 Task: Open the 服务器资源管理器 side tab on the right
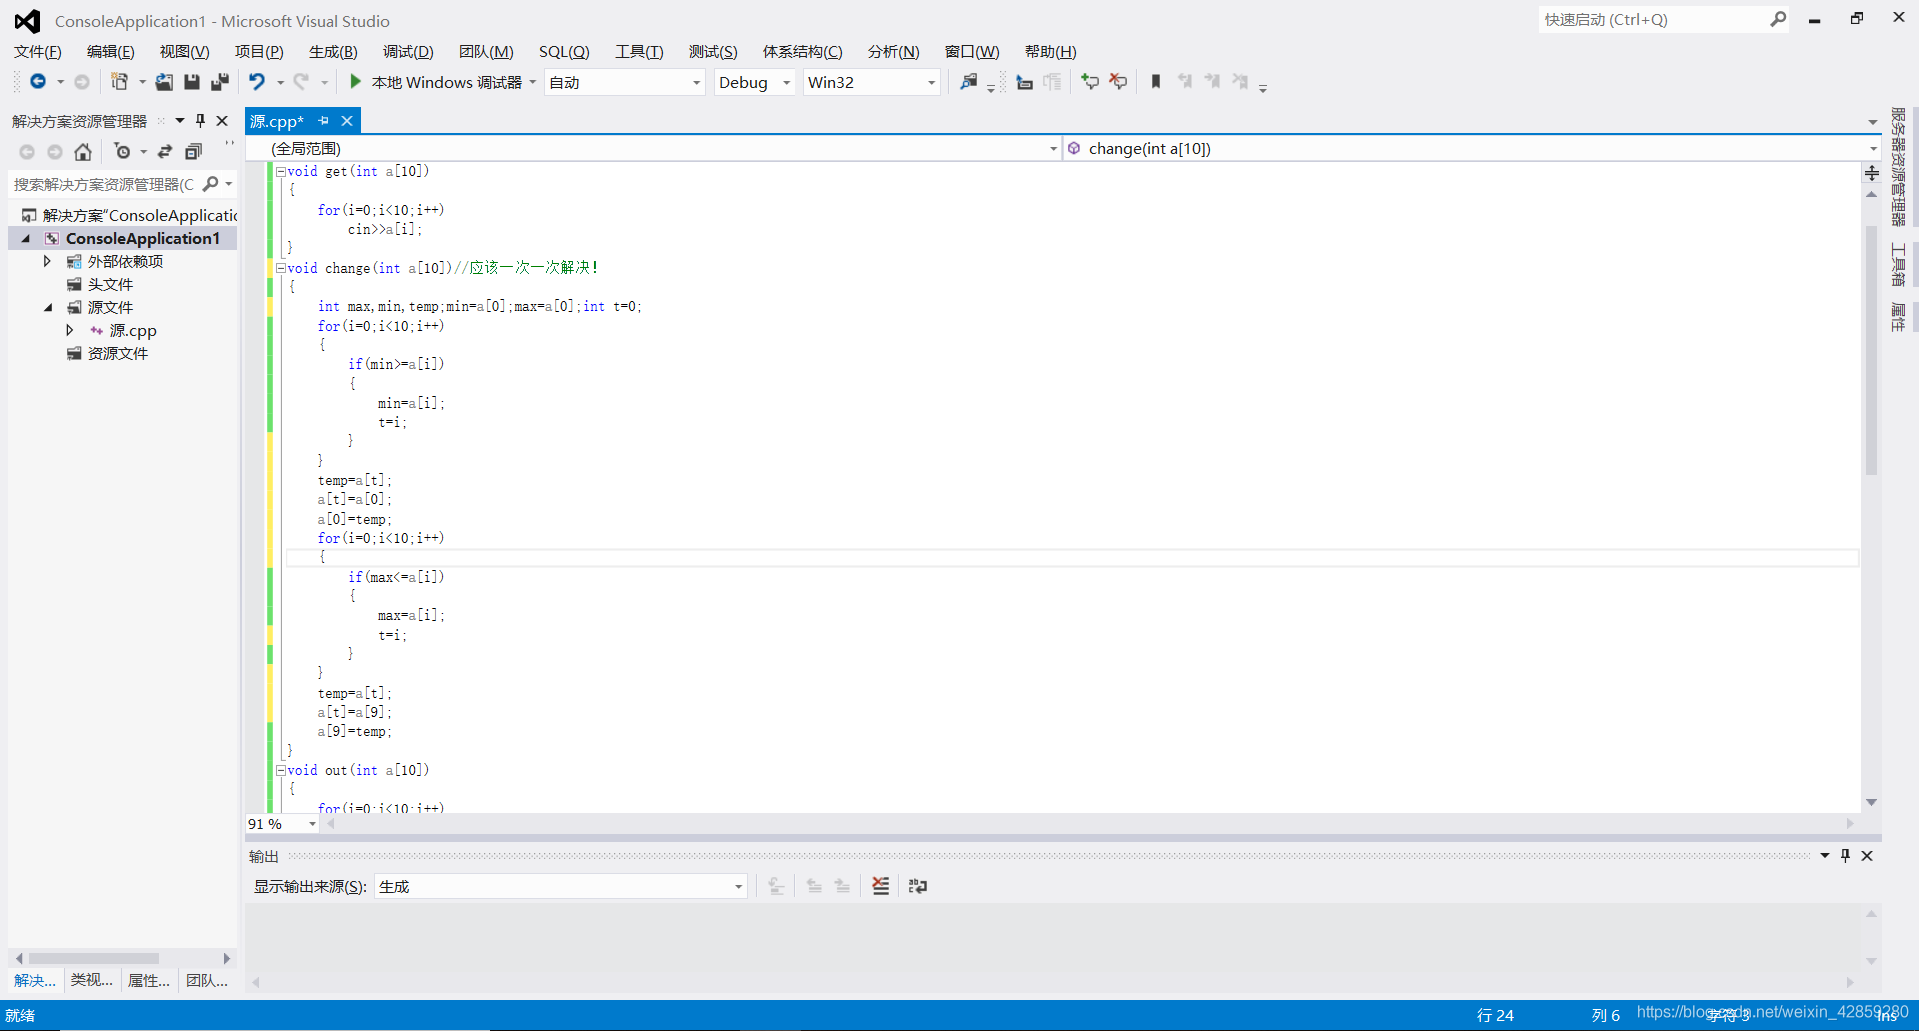1898,167
